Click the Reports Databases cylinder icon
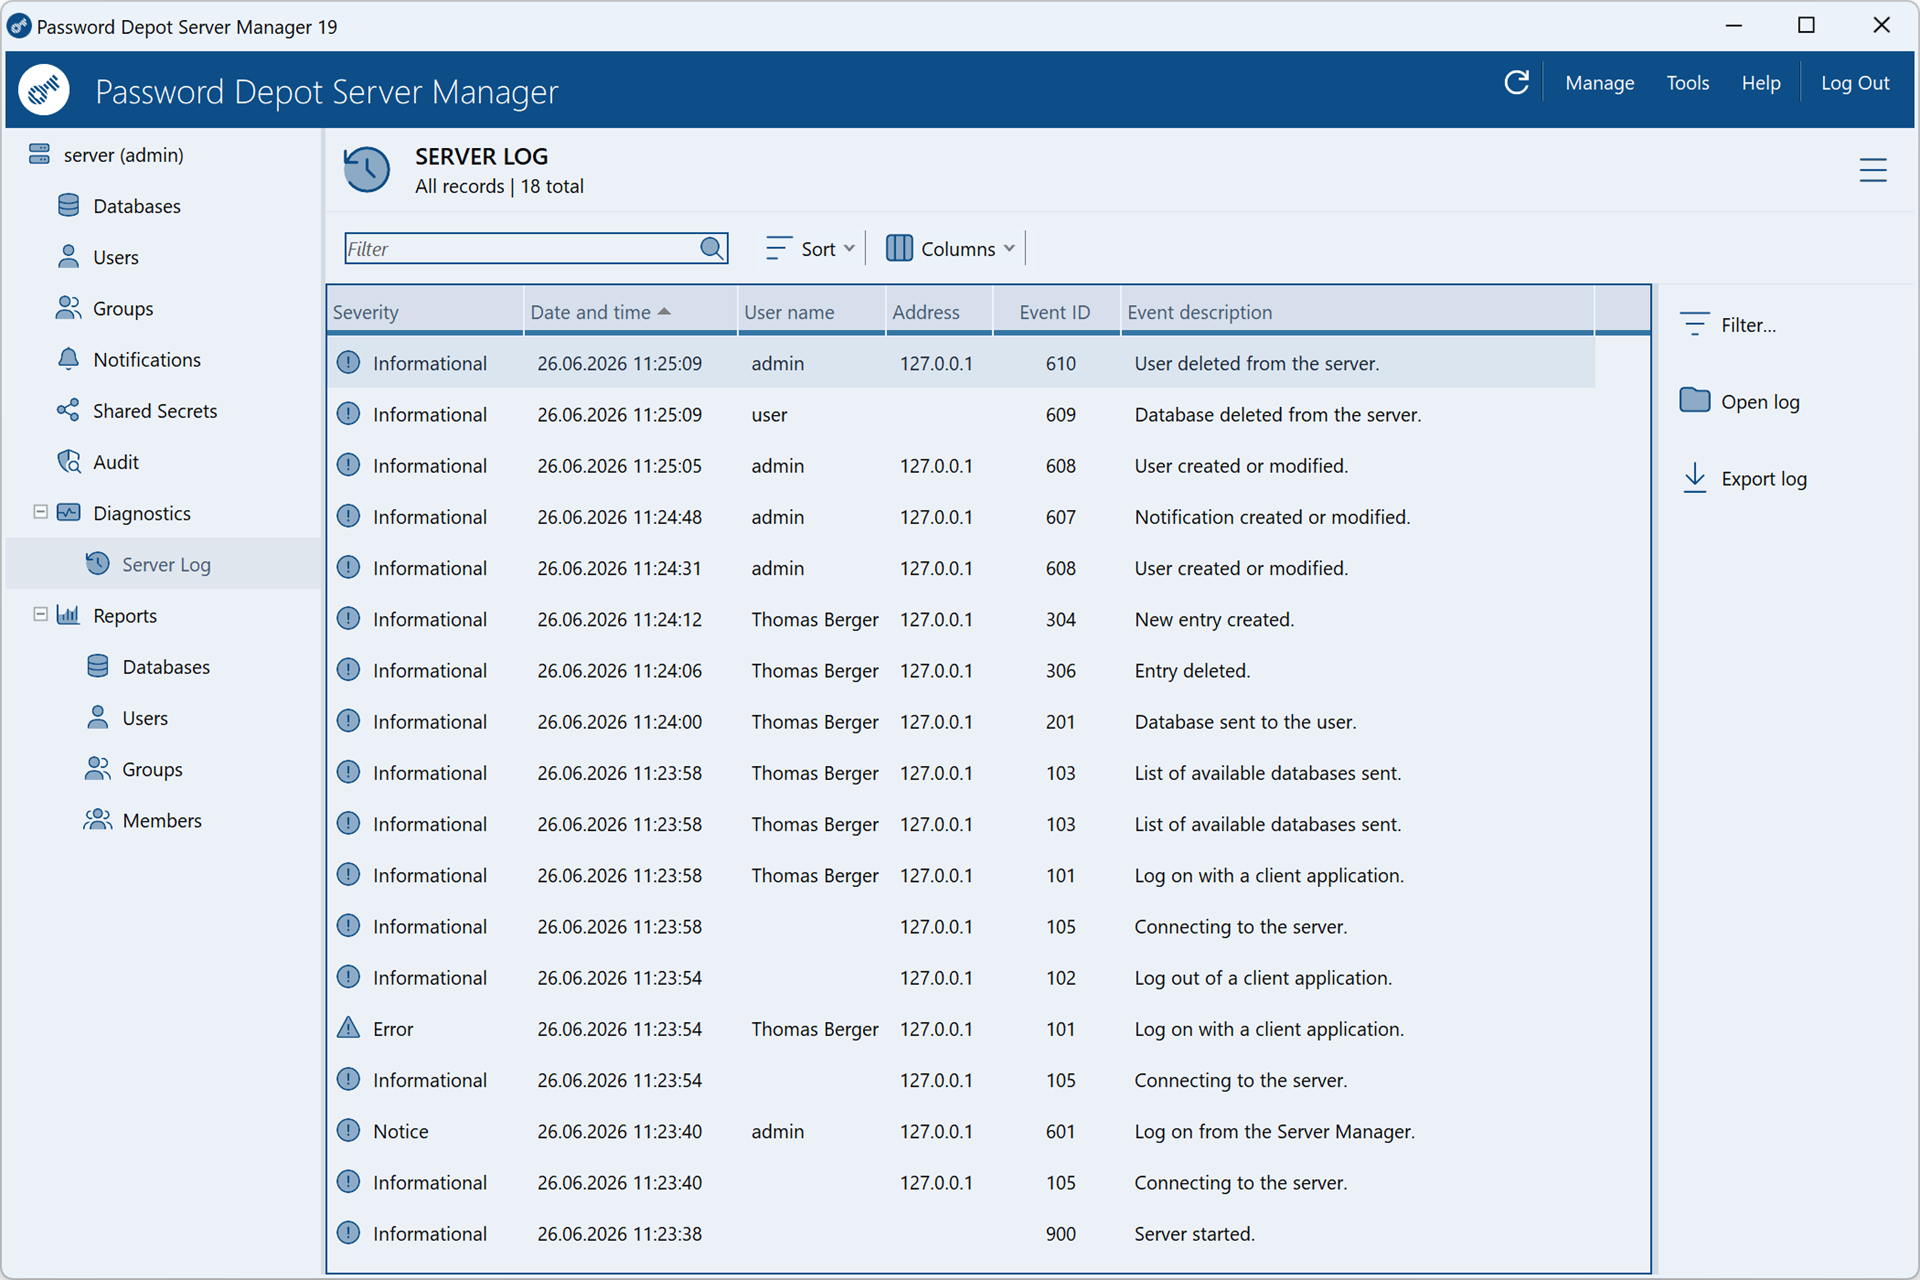This screenshot has width=1920, height=1280. [97, 666]
